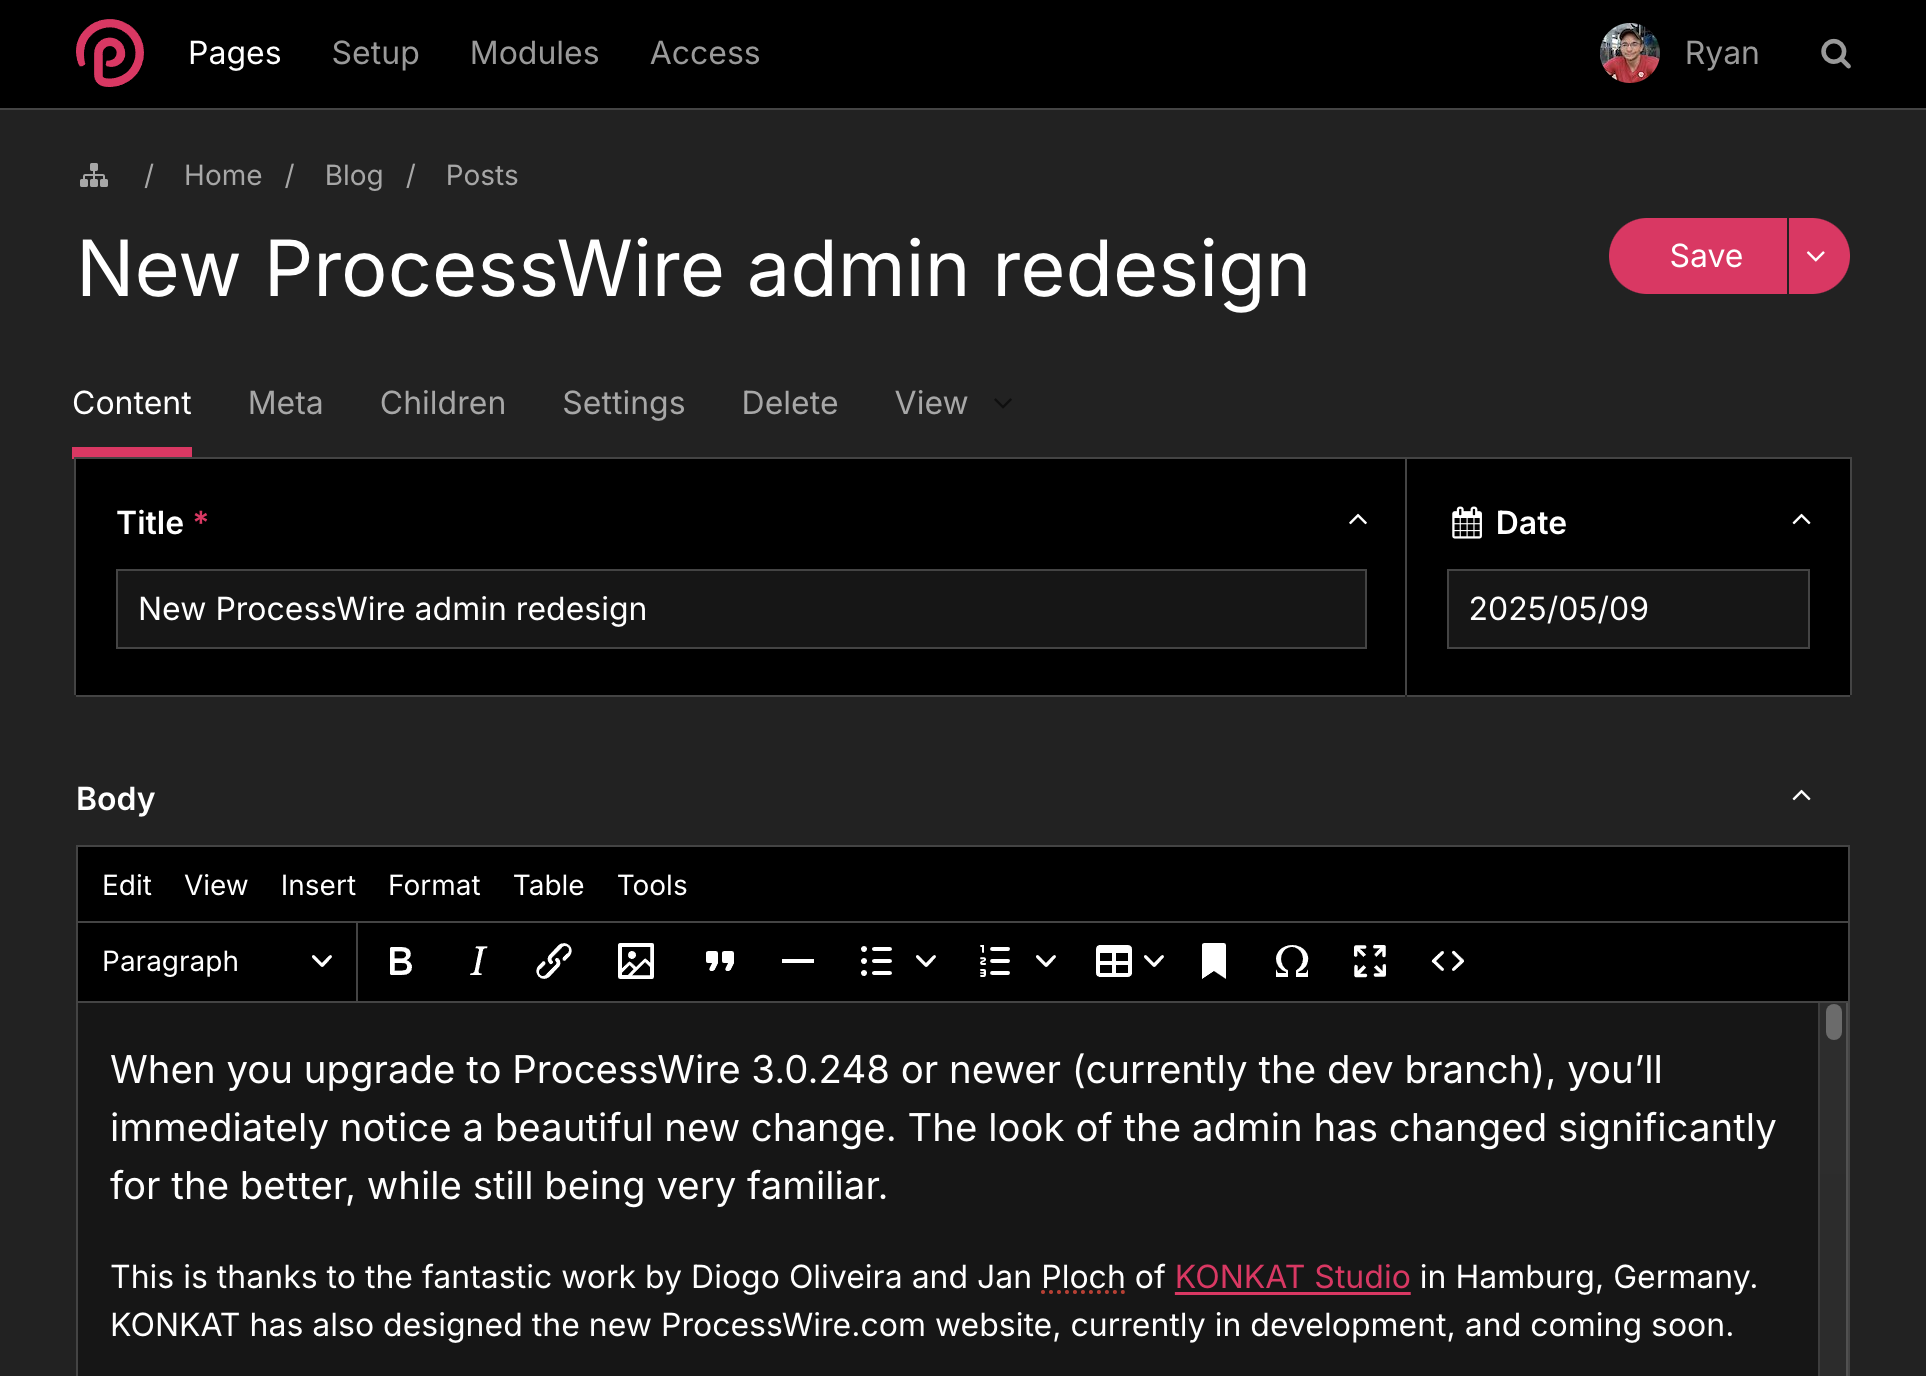Open the Pages top menu
Viewport: 1926px width, 1376px height.
235,53
